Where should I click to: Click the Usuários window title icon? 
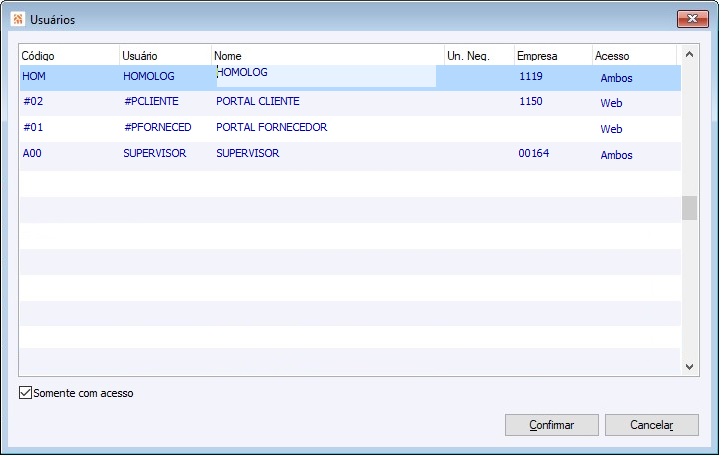18,19
